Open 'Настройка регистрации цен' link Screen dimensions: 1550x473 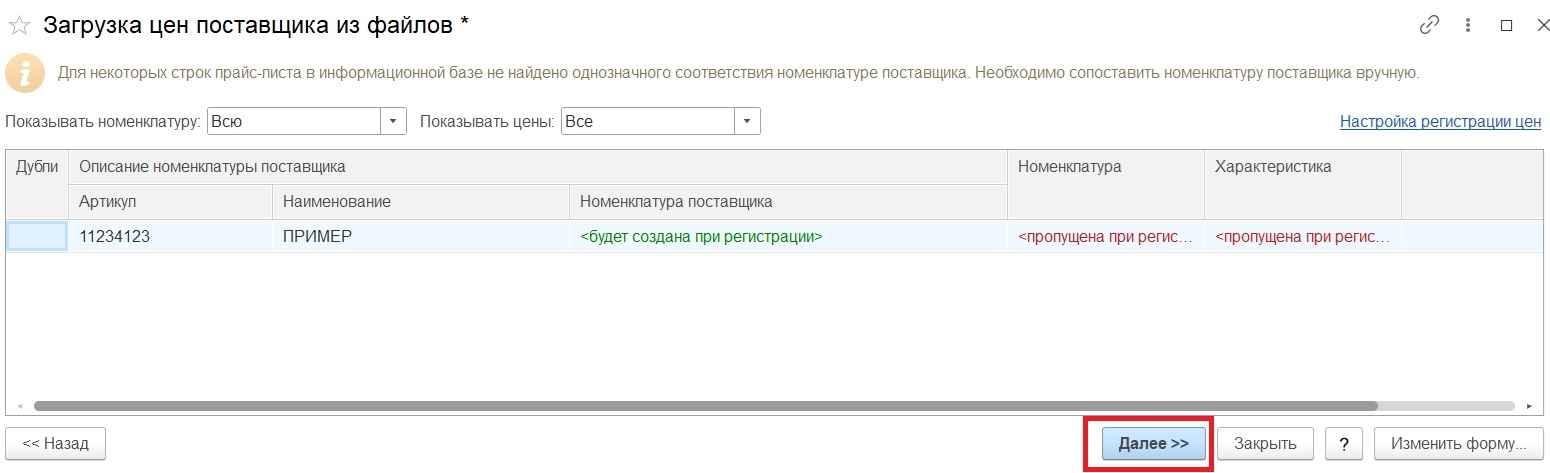point(1440,122)
